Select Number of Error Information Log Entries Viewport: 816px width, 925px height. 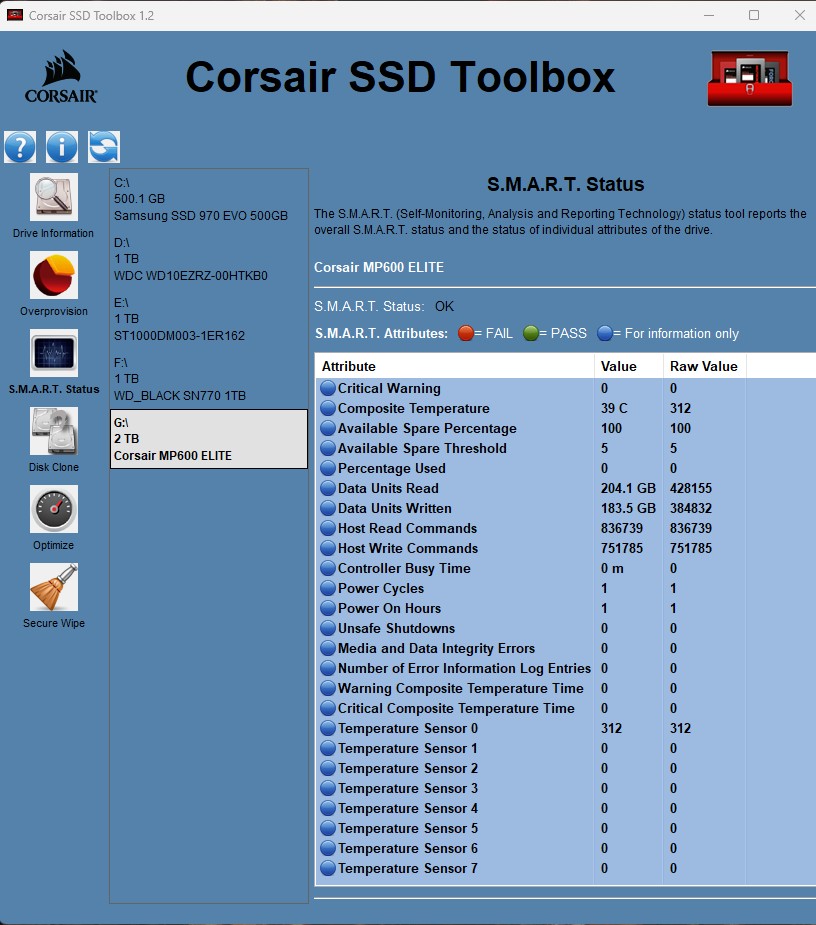point(565,668)
